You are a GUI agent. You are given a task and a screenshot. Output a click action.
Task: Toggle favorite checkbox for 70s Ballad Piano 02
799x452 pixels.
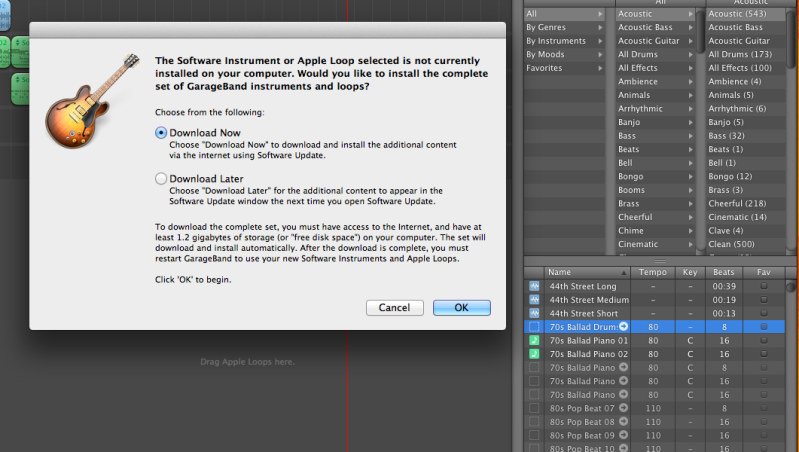click(x=763, y=354)
